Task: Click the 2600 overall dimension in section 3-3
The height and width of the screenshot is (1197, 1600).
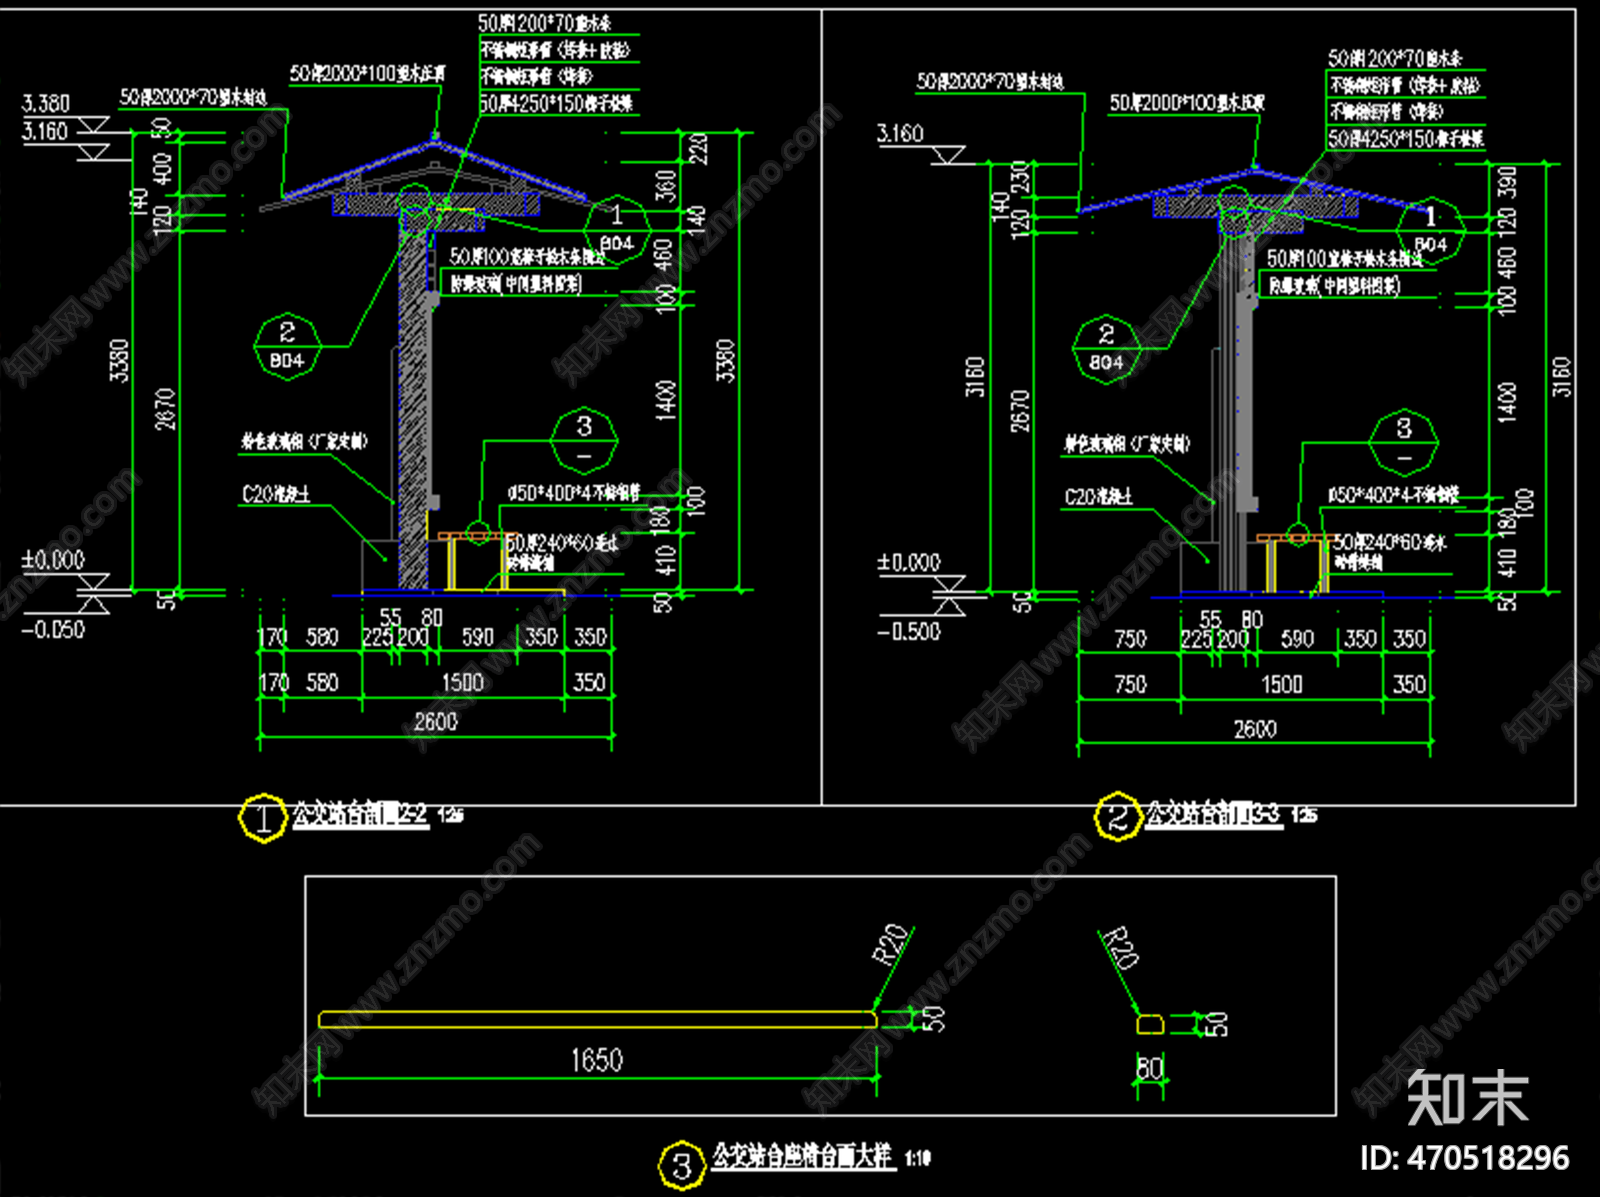Action: pos(1255,729)
